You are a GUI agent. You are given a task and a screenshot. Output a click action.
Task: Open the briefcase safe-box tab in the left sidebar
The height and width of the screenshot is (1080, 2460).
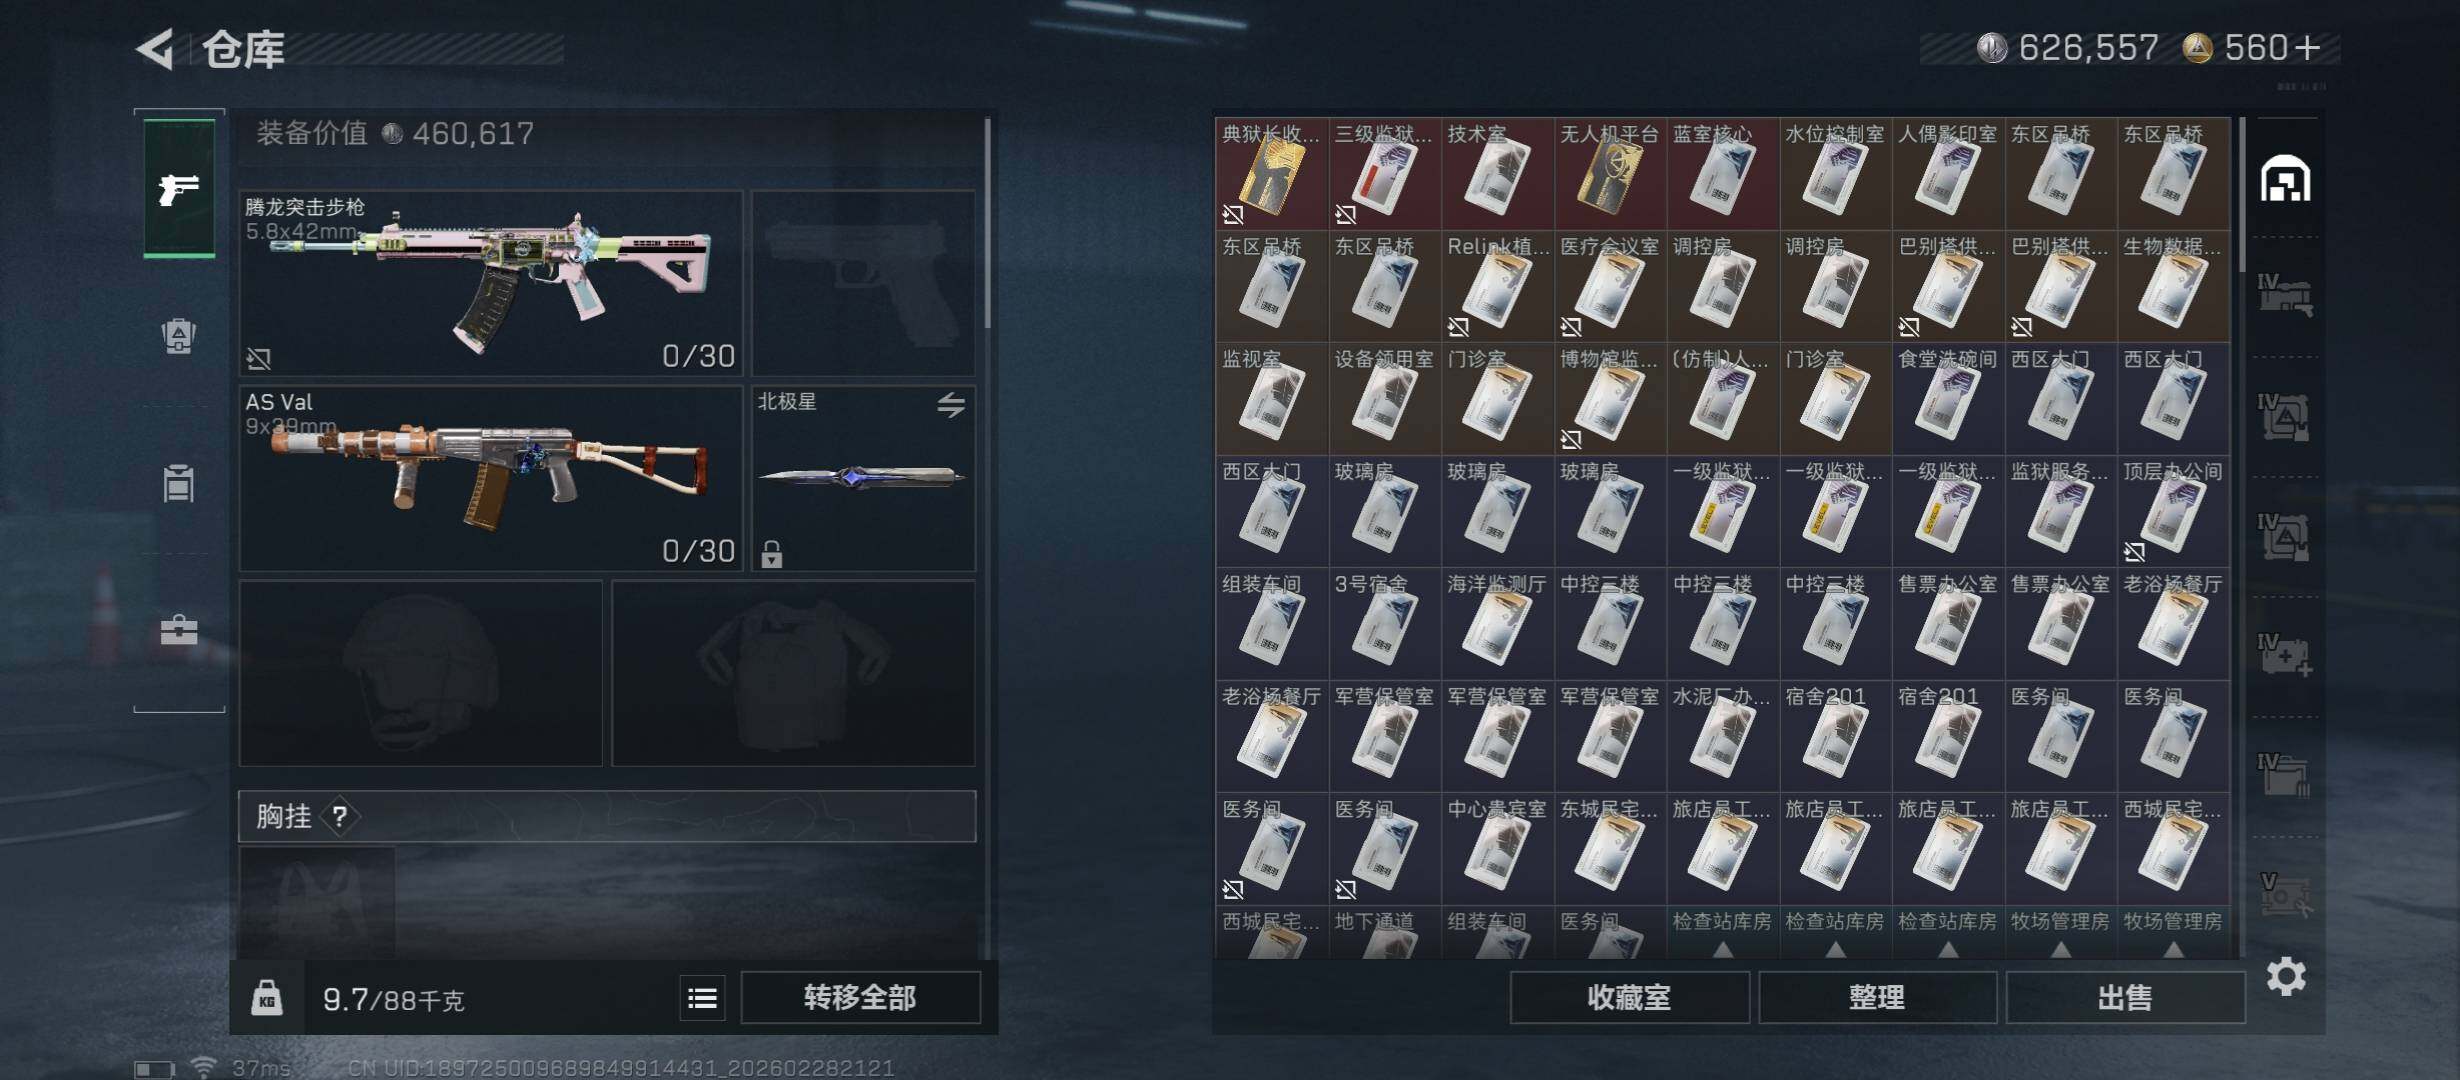pyautogui.click(x=178, y=630)
